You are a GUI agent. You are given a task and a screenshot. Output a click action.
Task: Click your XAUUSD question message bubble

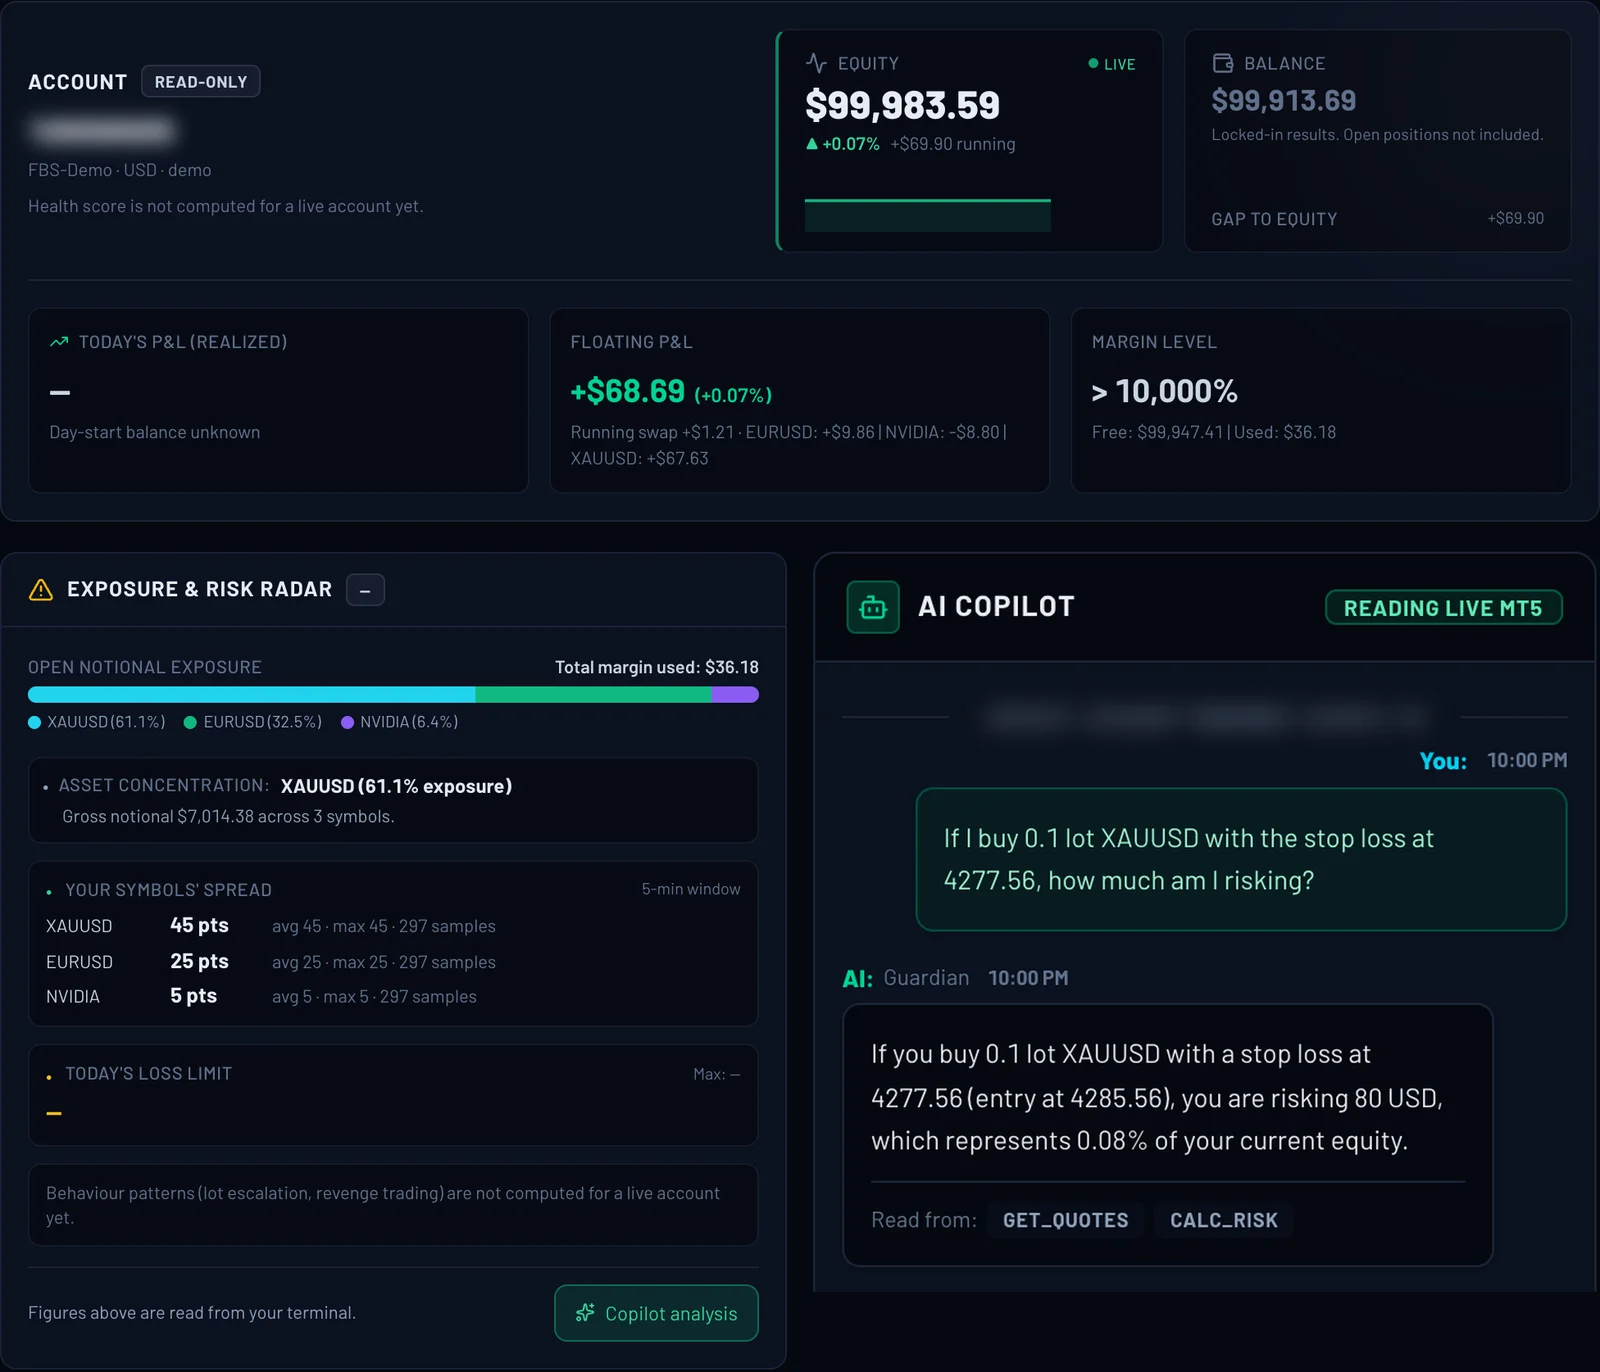[1241, 860]
